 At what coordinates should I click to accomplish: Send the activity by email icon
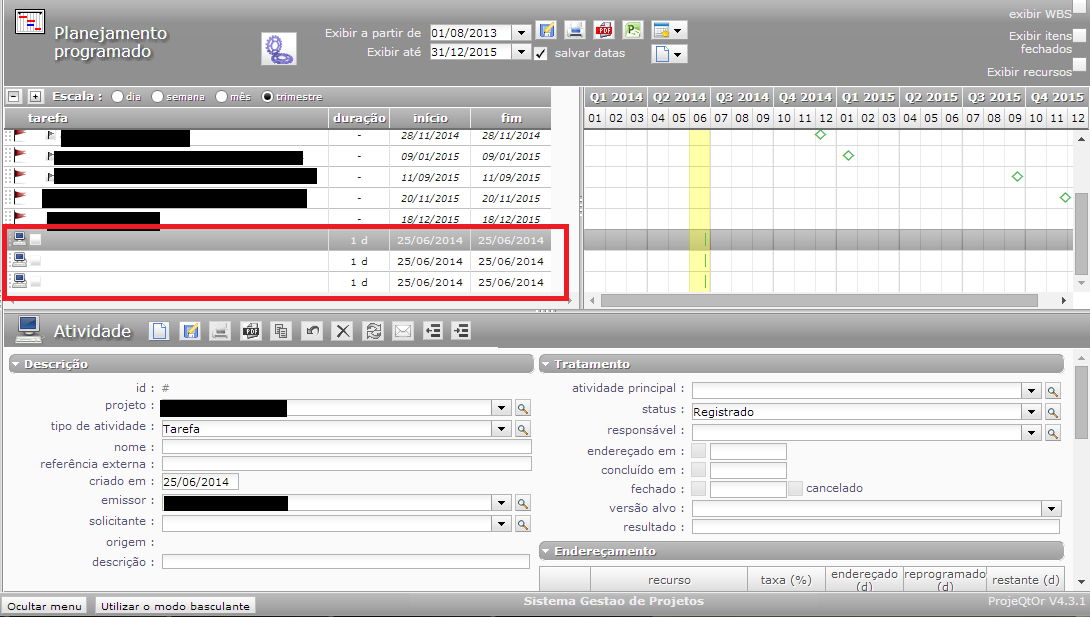click(403, 331)
